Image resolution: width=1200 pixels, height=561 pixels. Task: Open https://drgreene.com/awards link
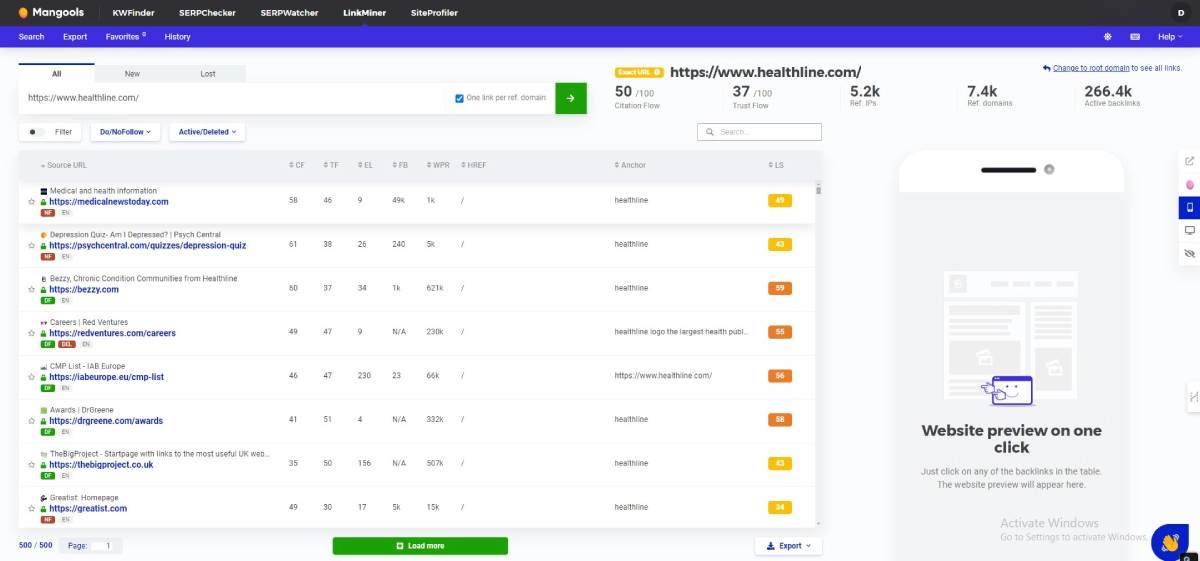106,421
